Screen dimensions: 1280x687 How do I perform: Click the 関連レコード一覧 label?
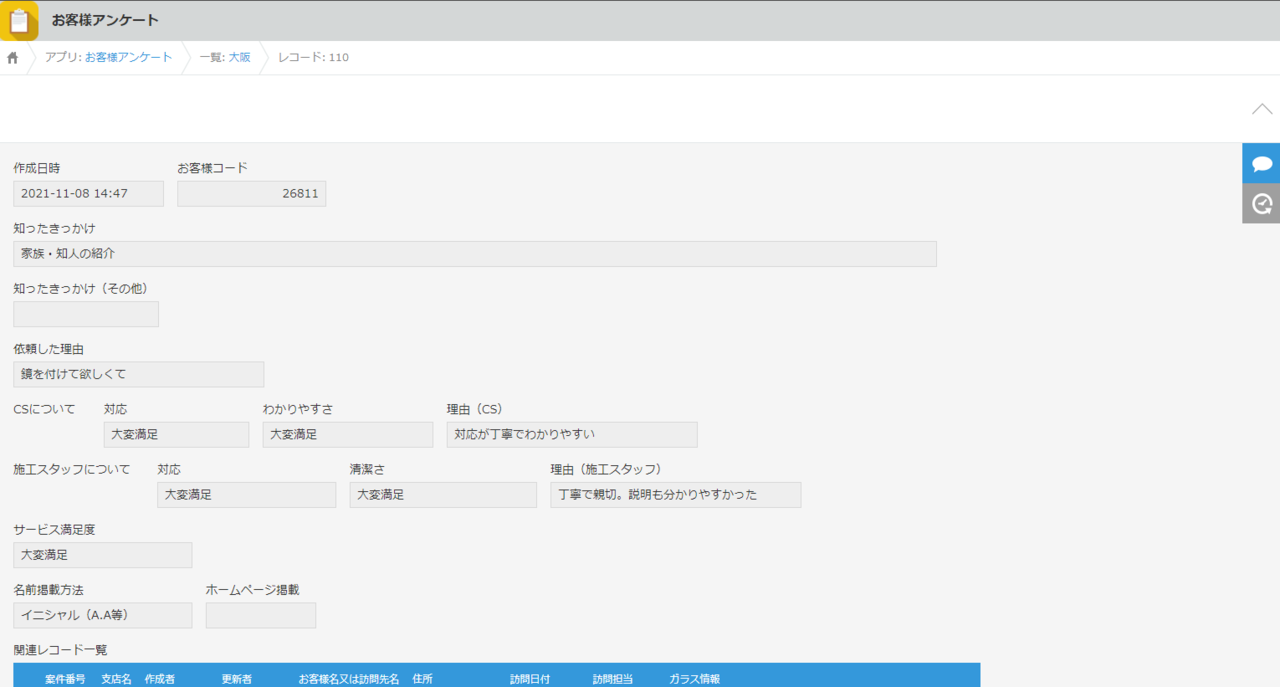pyautogui.click(x=60, y=650)
